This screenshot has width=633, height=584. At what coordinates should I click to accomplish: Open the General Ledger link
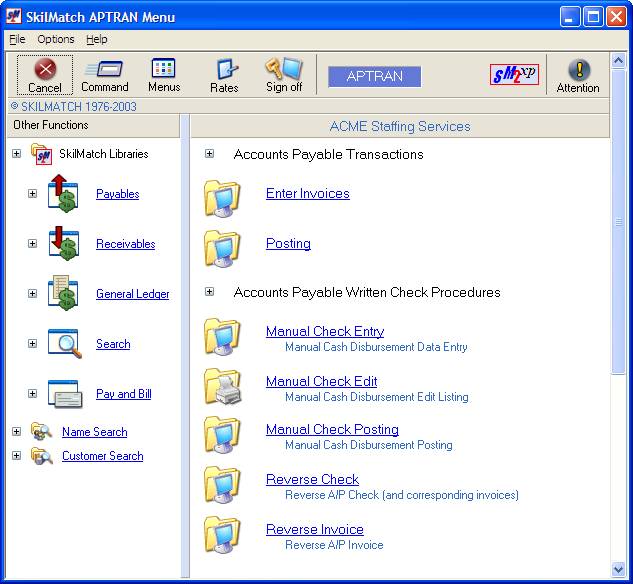point(132,294)
